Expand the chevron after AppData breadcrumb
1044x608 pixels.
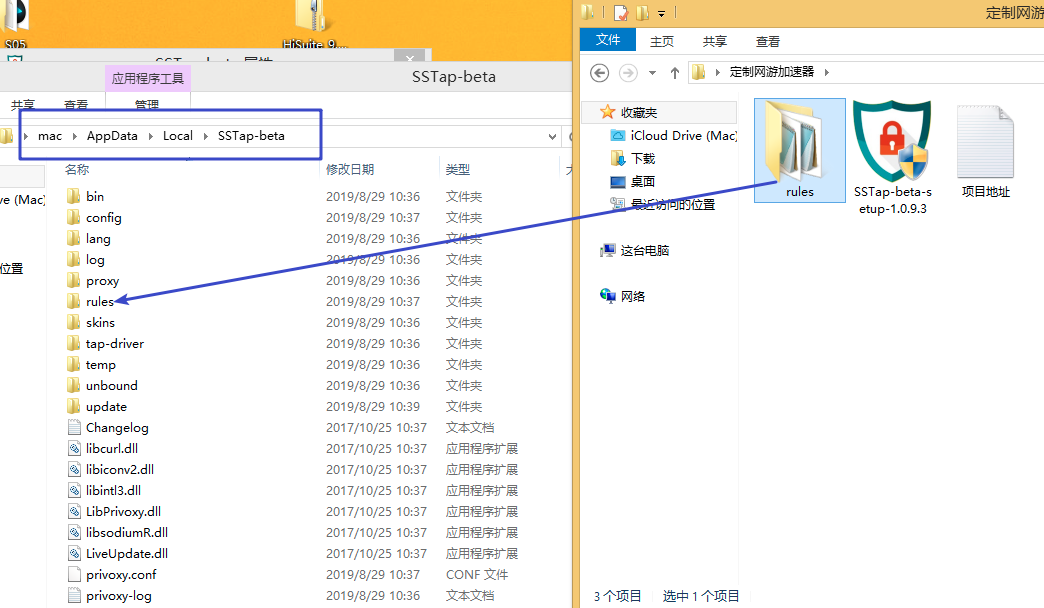coord(150,136)
